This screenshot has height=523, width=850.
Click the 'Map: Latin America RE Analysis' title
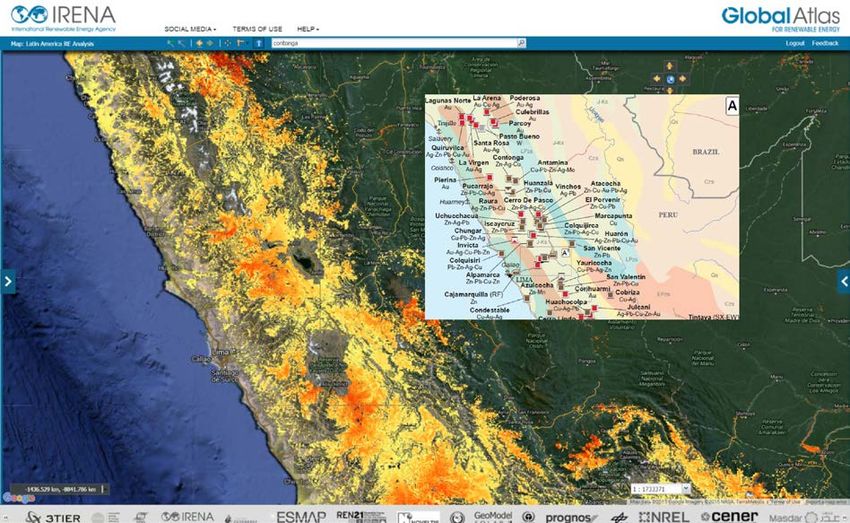click(x=53, y=44)
